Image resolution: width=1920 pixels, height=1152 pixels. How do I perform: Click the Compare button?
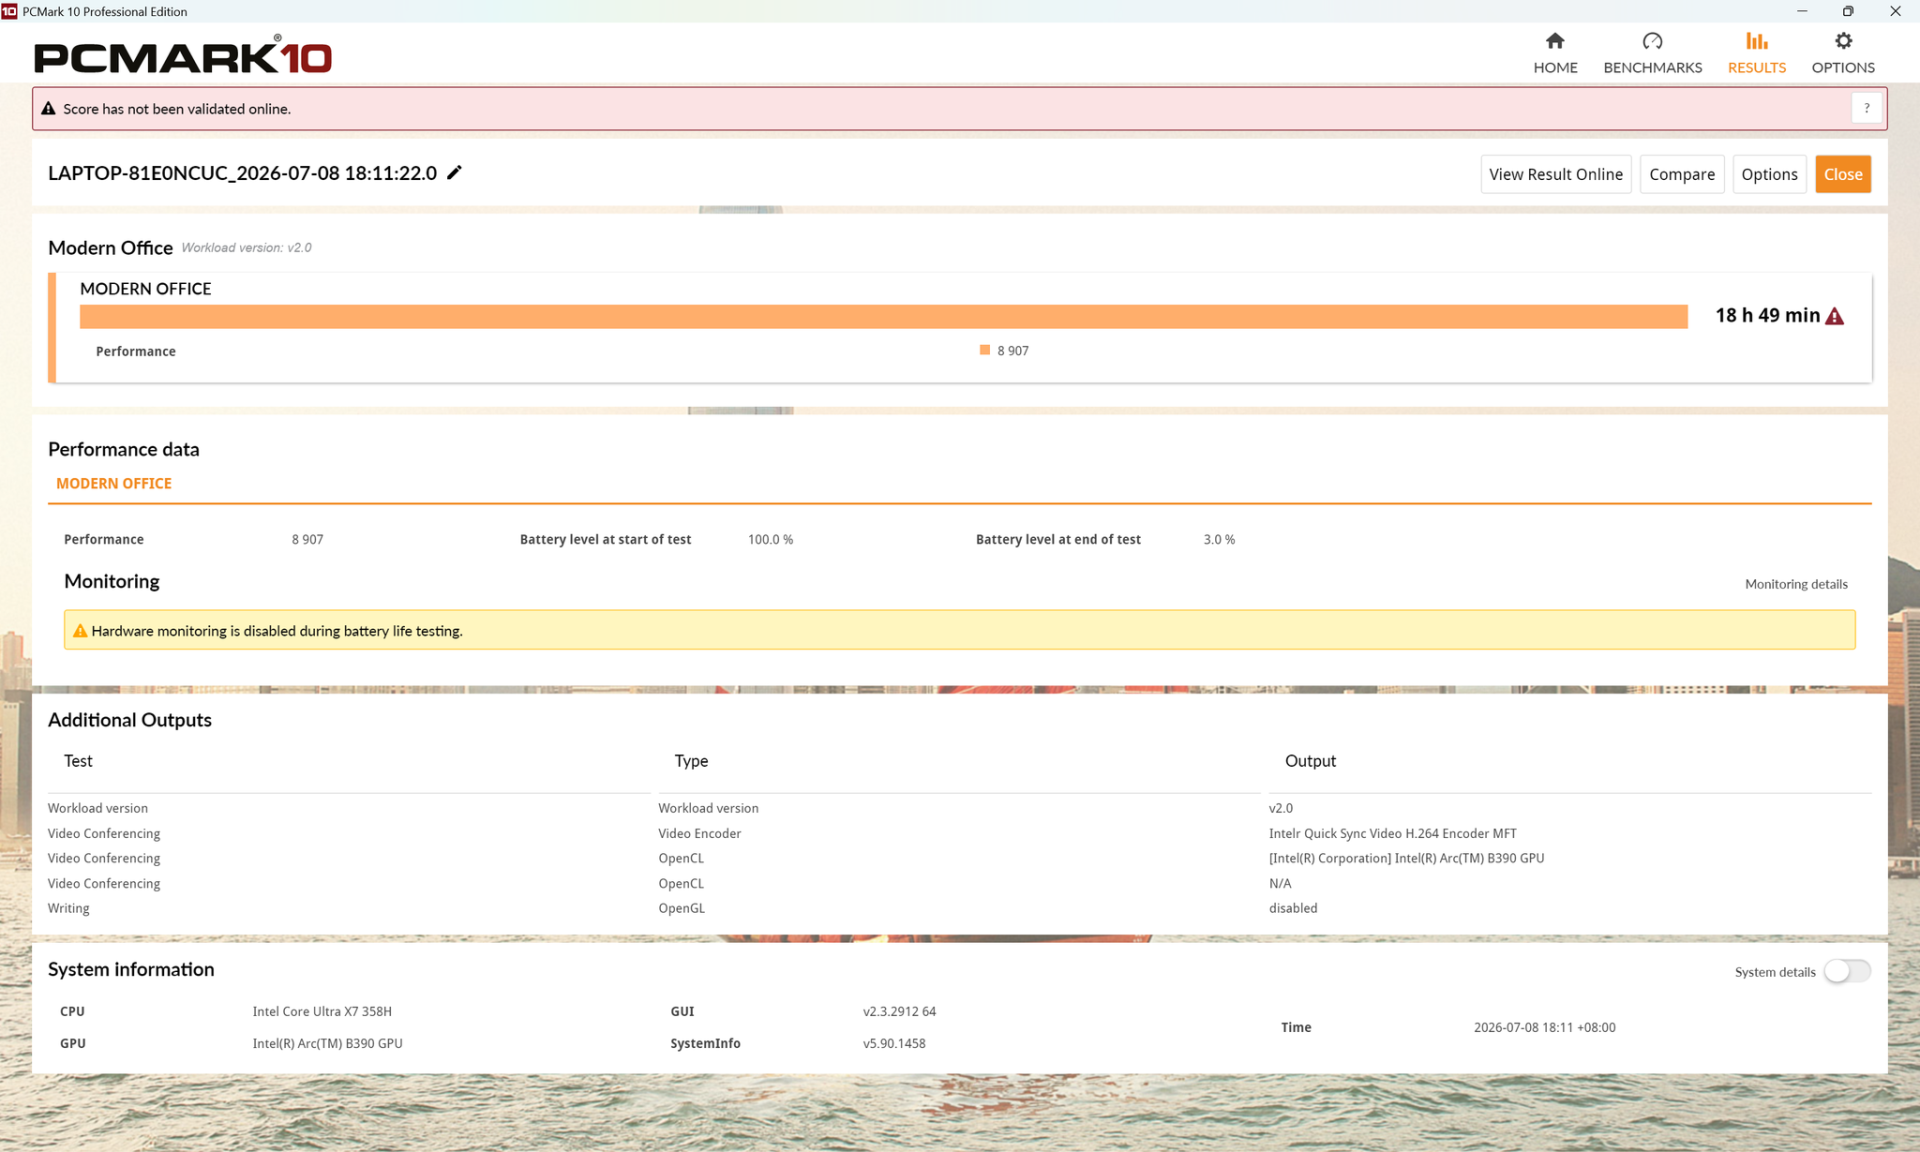click(1681, 174)
